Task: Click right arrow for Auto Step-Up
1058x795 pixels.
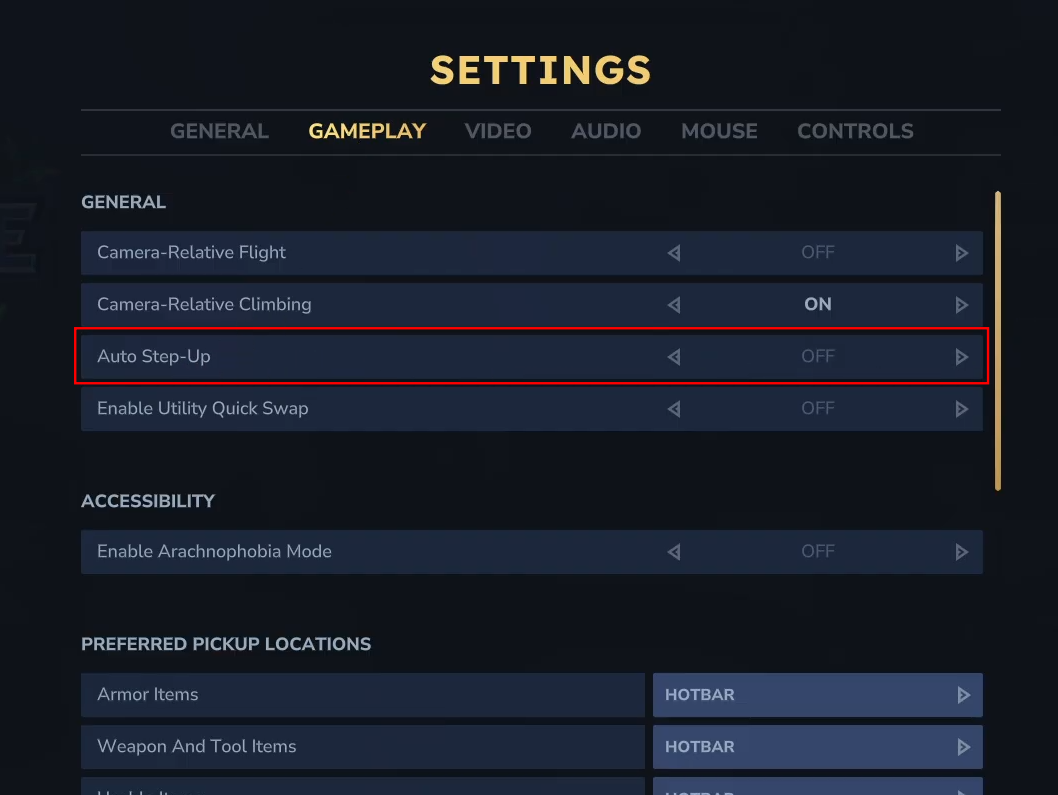Action: [x=962, y=357]
